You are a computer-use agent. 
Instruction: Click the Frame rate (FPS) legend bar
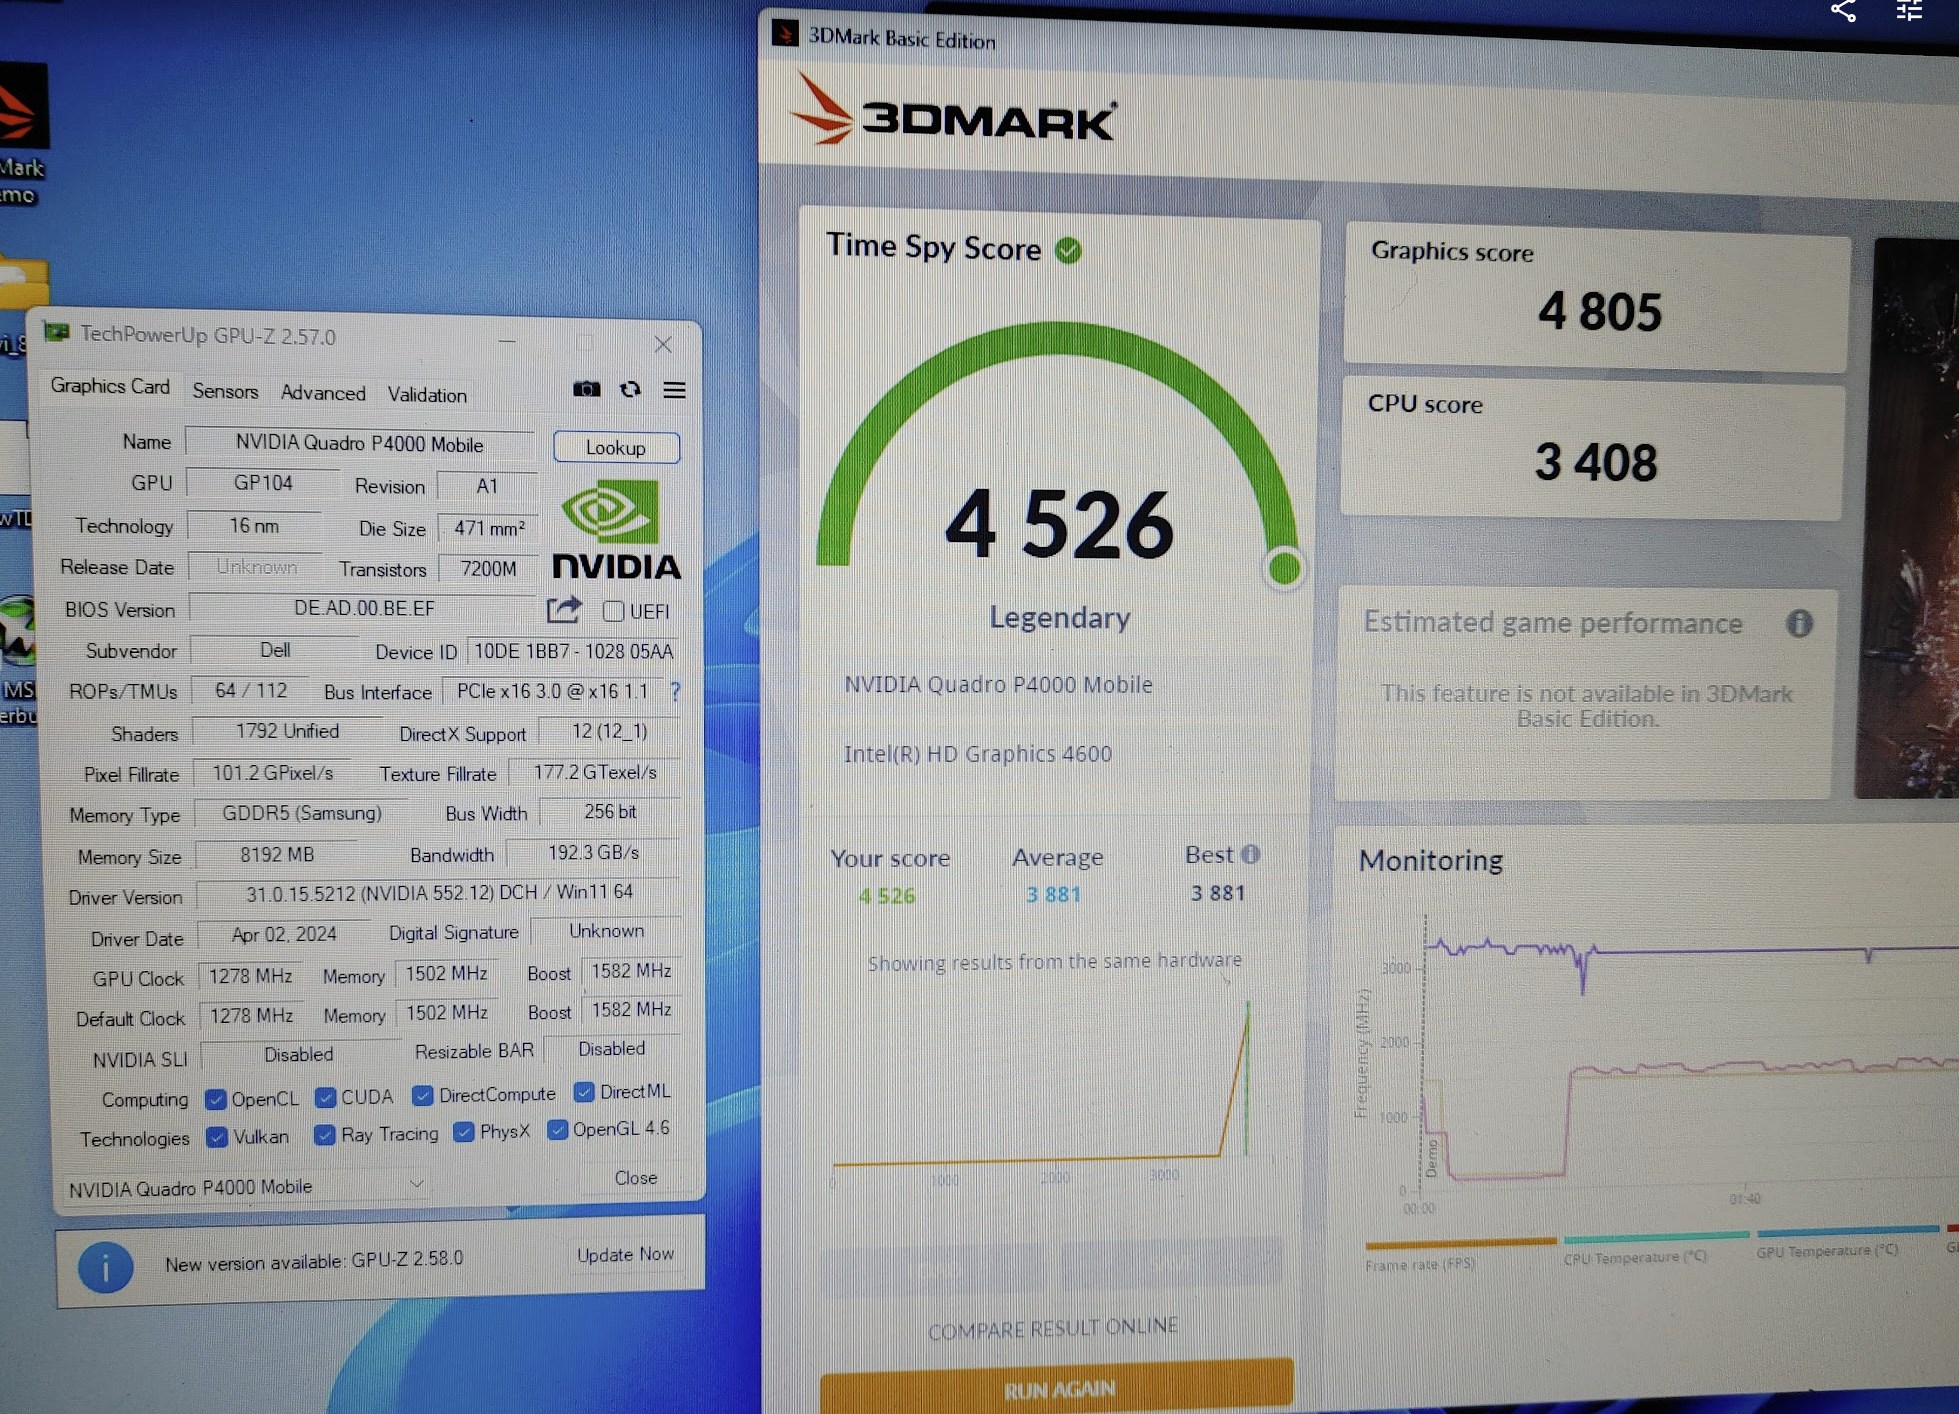pos(1460,1242)
